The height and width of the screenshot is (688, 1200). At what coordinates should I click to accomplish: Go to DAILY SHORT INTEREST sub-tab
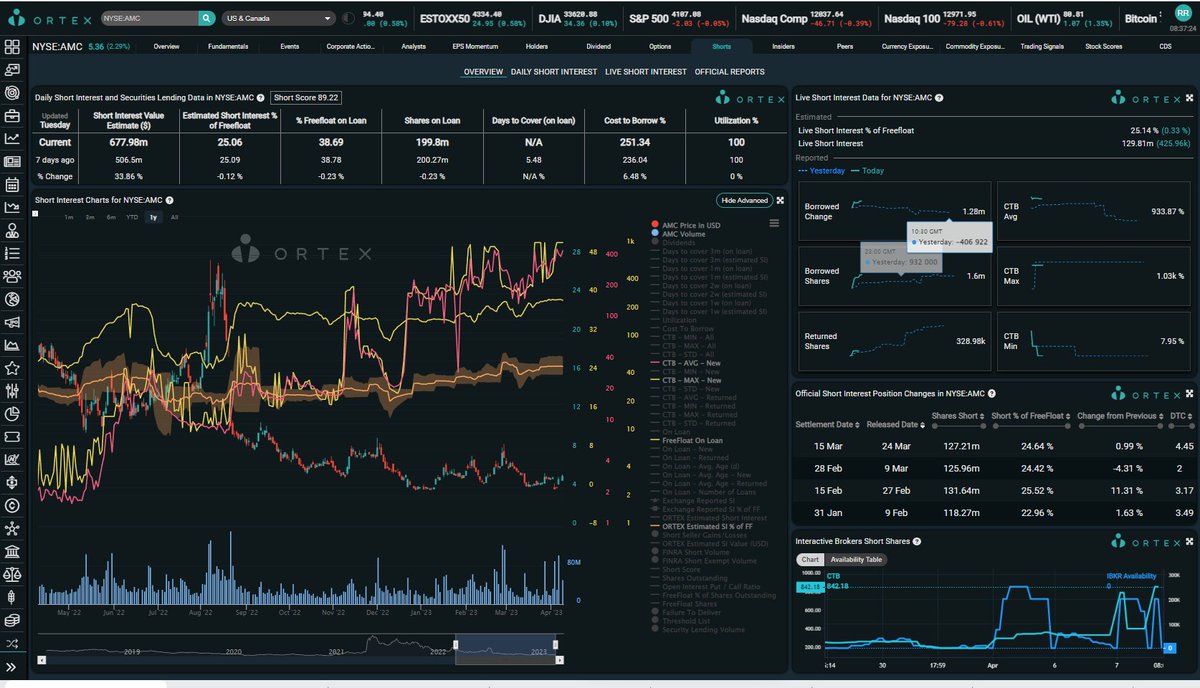point(553,72)
